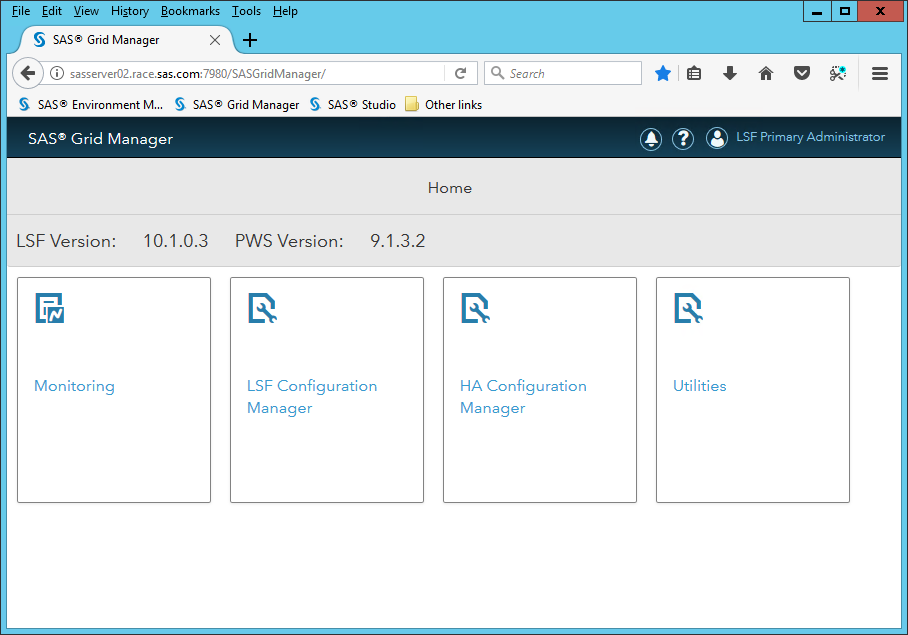Click the LSF Configuration Manager wrench icon
The image size is (908, 635).
pos(262,308)
